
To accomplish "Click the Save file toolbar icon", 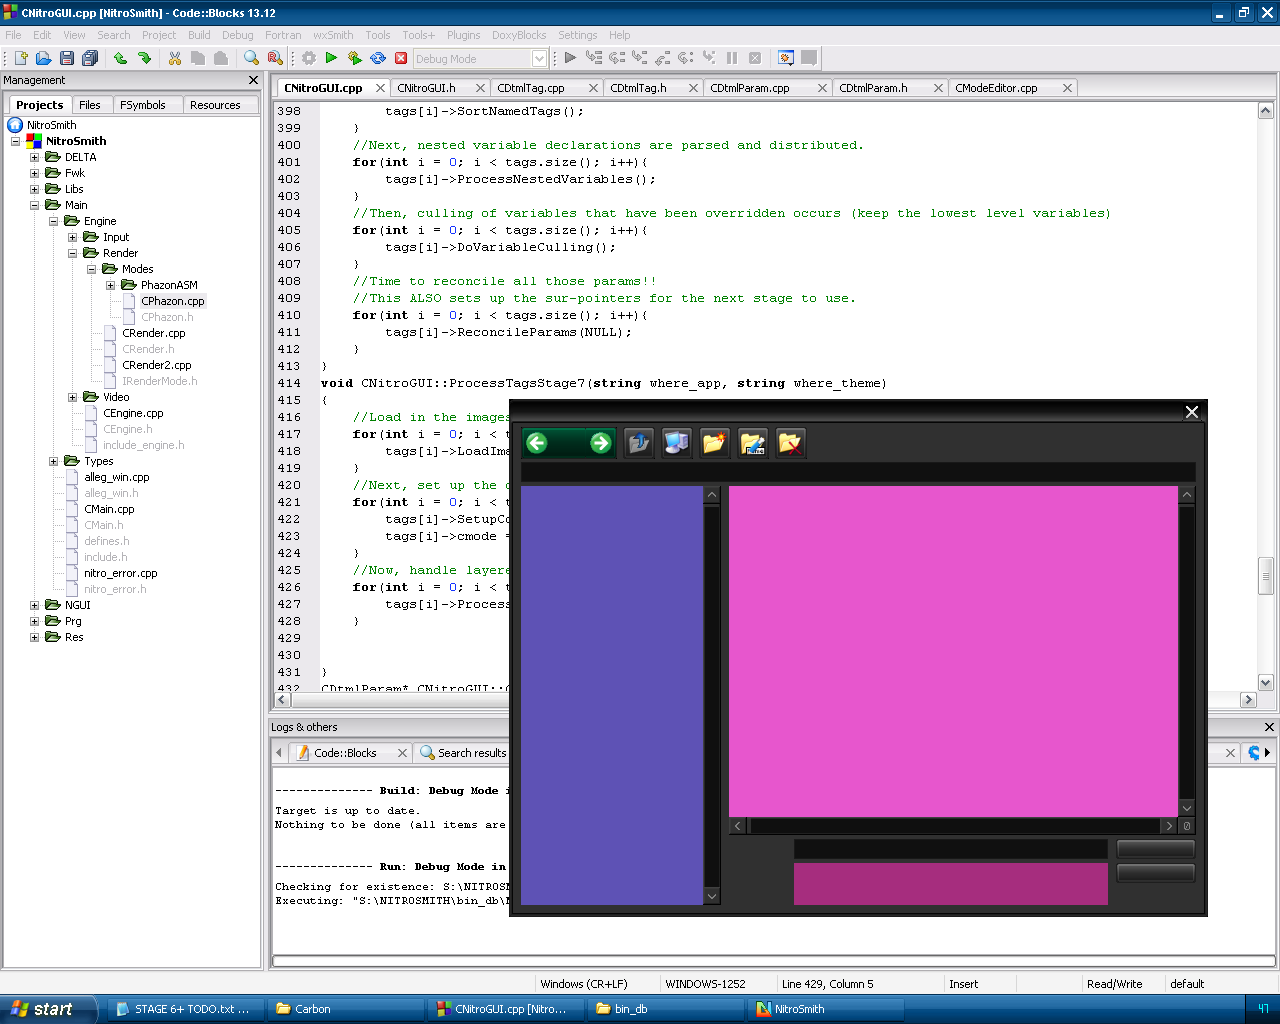I will pos(67,59).
